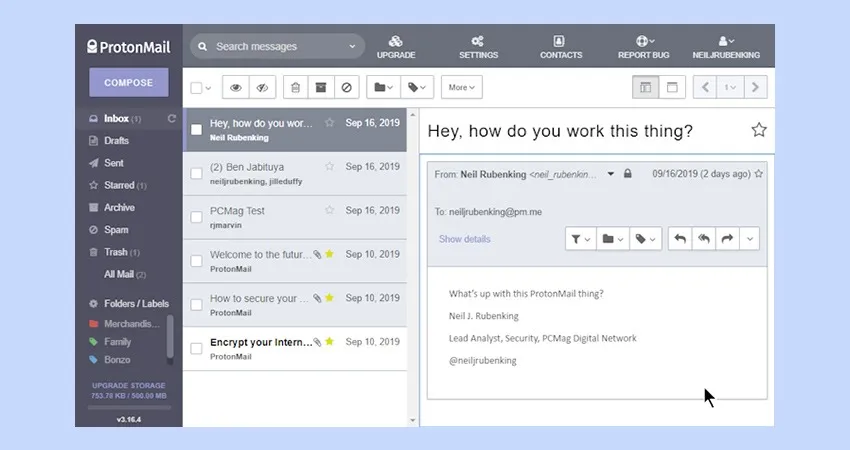Check the 'How to secure your' checkbox
The width and height of the screenshot is (850, 450).
coord(196,305)
